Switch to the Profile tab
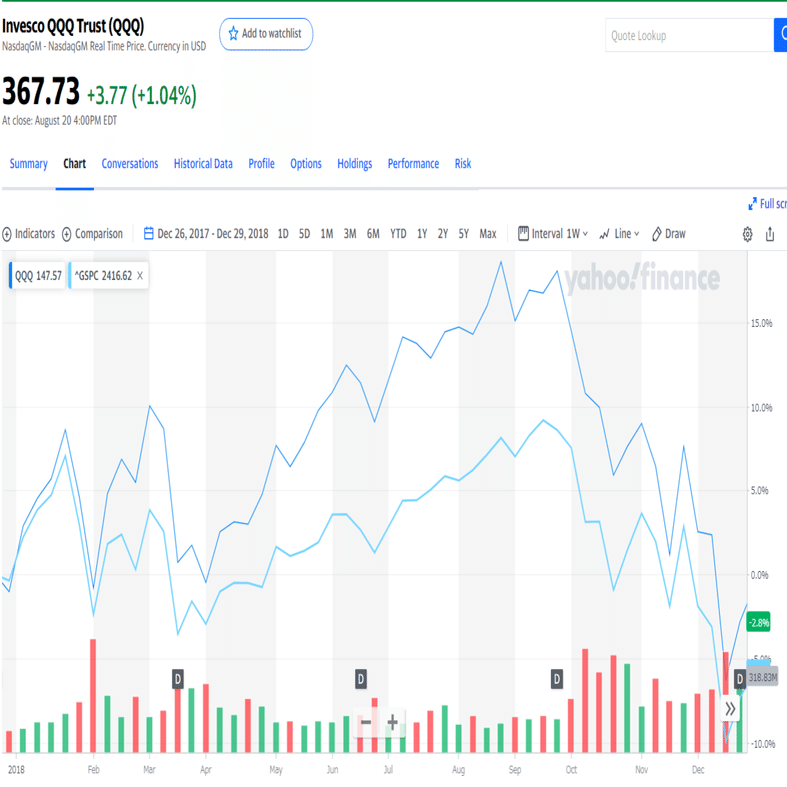Screen dimensions: 787x787 point(261,164)
